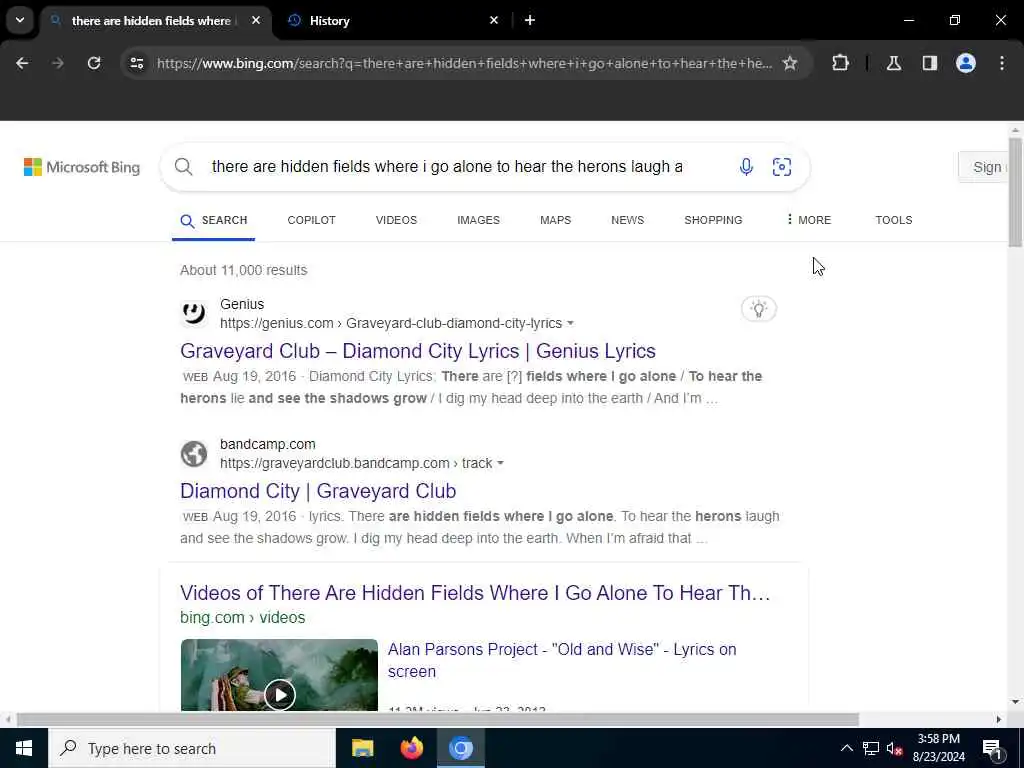This screenshot has width=1024, height=768.
Task: Expand the genius.com URL dropdown arrow
Action: click(570, 323)
